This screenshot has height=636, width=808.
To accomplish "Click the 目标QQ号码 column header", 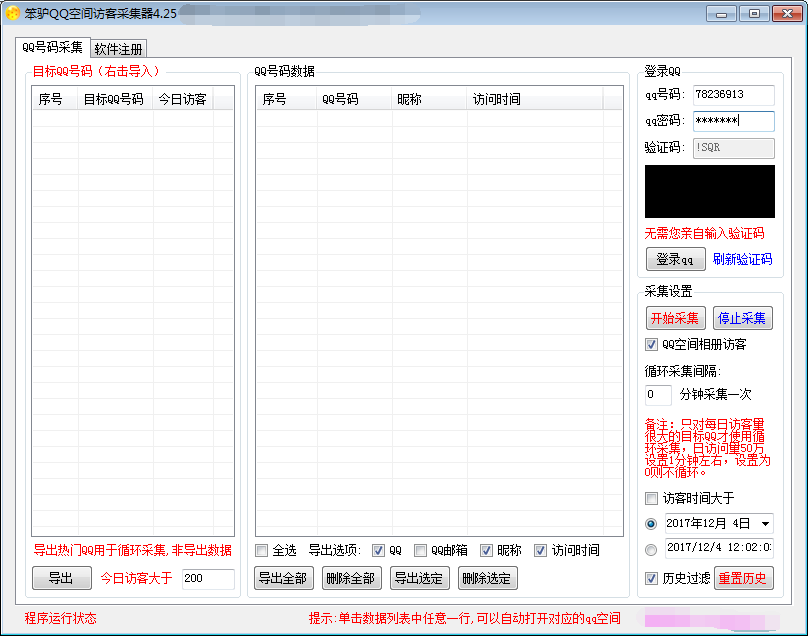I will click(x=115, y=99).
